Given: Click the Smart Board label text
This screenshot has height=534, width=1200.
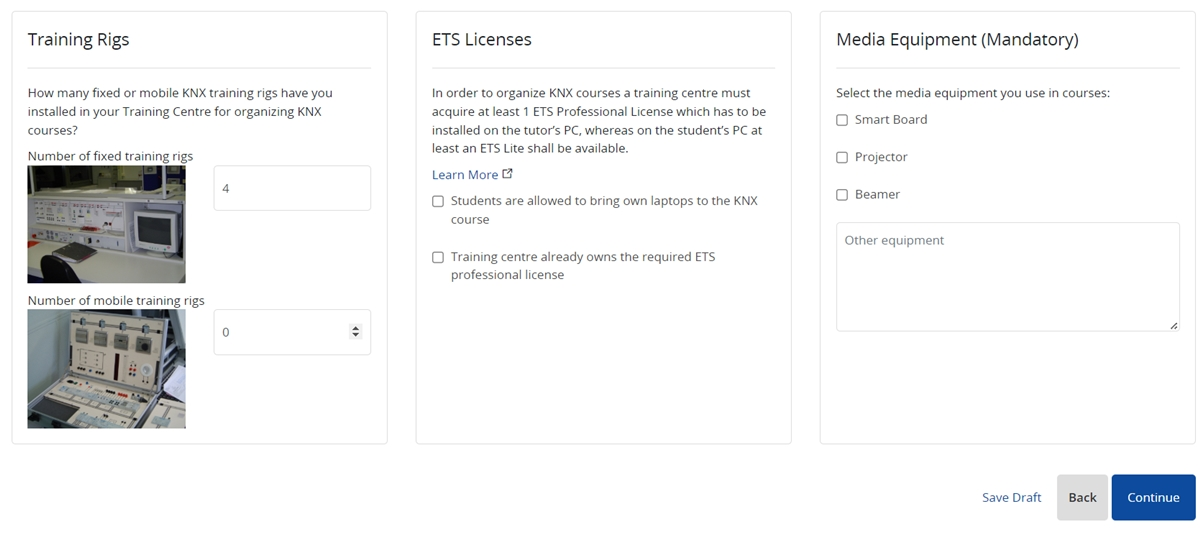Looking at the screenshot, I should pyautogui.click(x=891, y=120).
